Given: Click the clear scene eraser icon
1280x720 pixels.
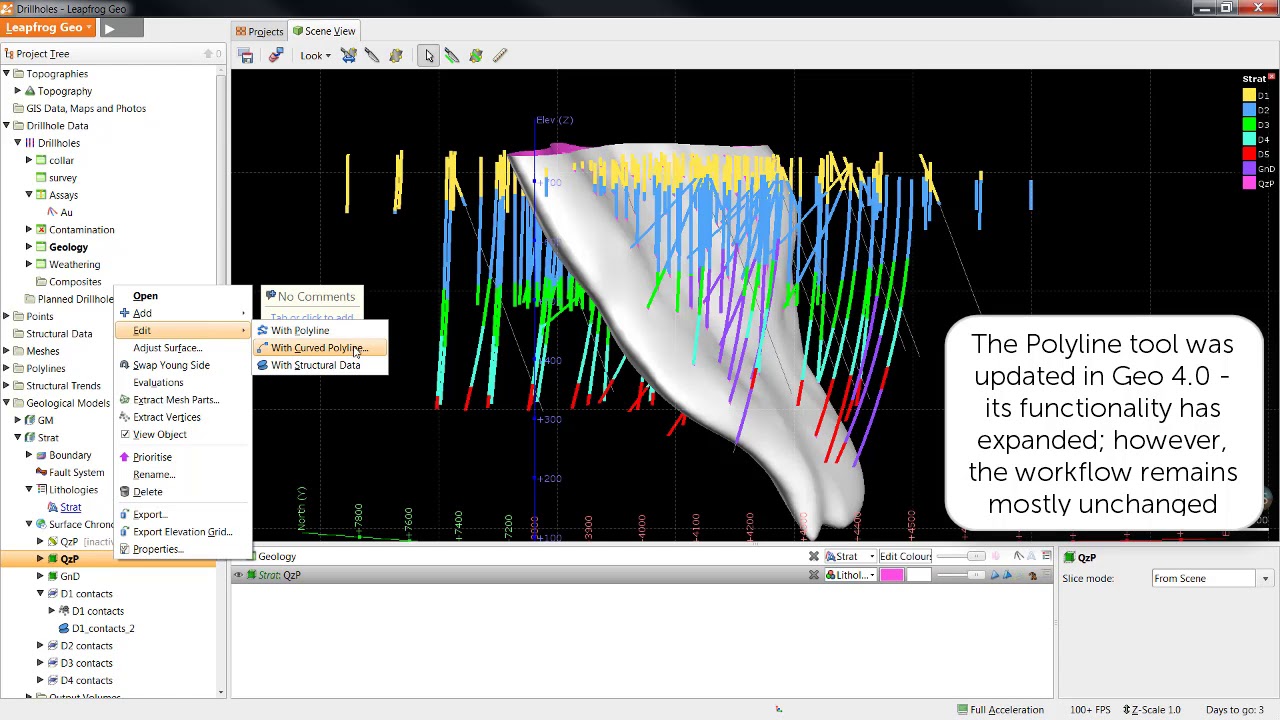Looking at the screenshot, I should pos(275,56).
